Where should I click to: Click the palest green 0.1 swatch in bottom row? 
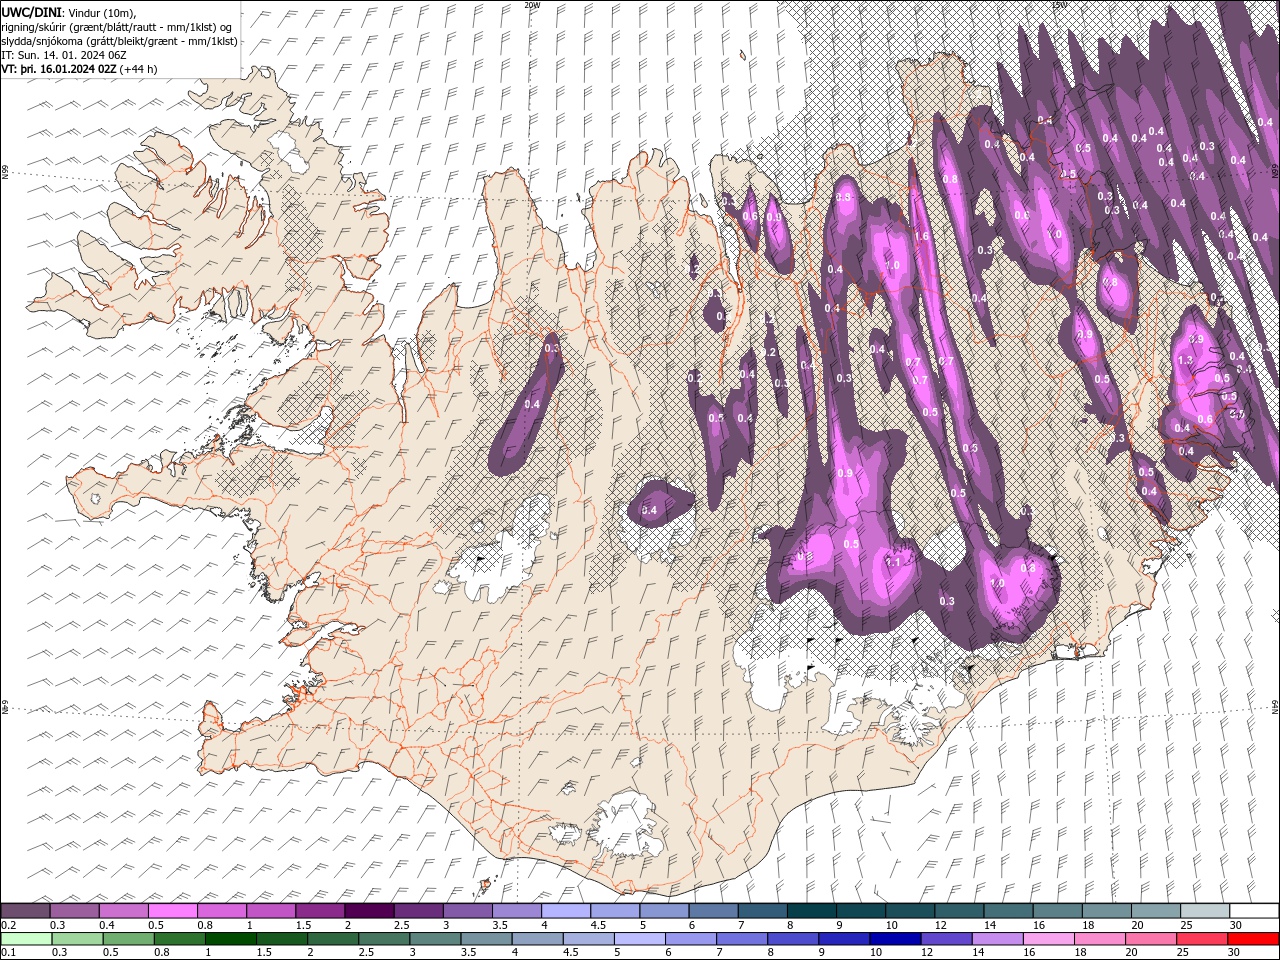click(x=26, y=939)
